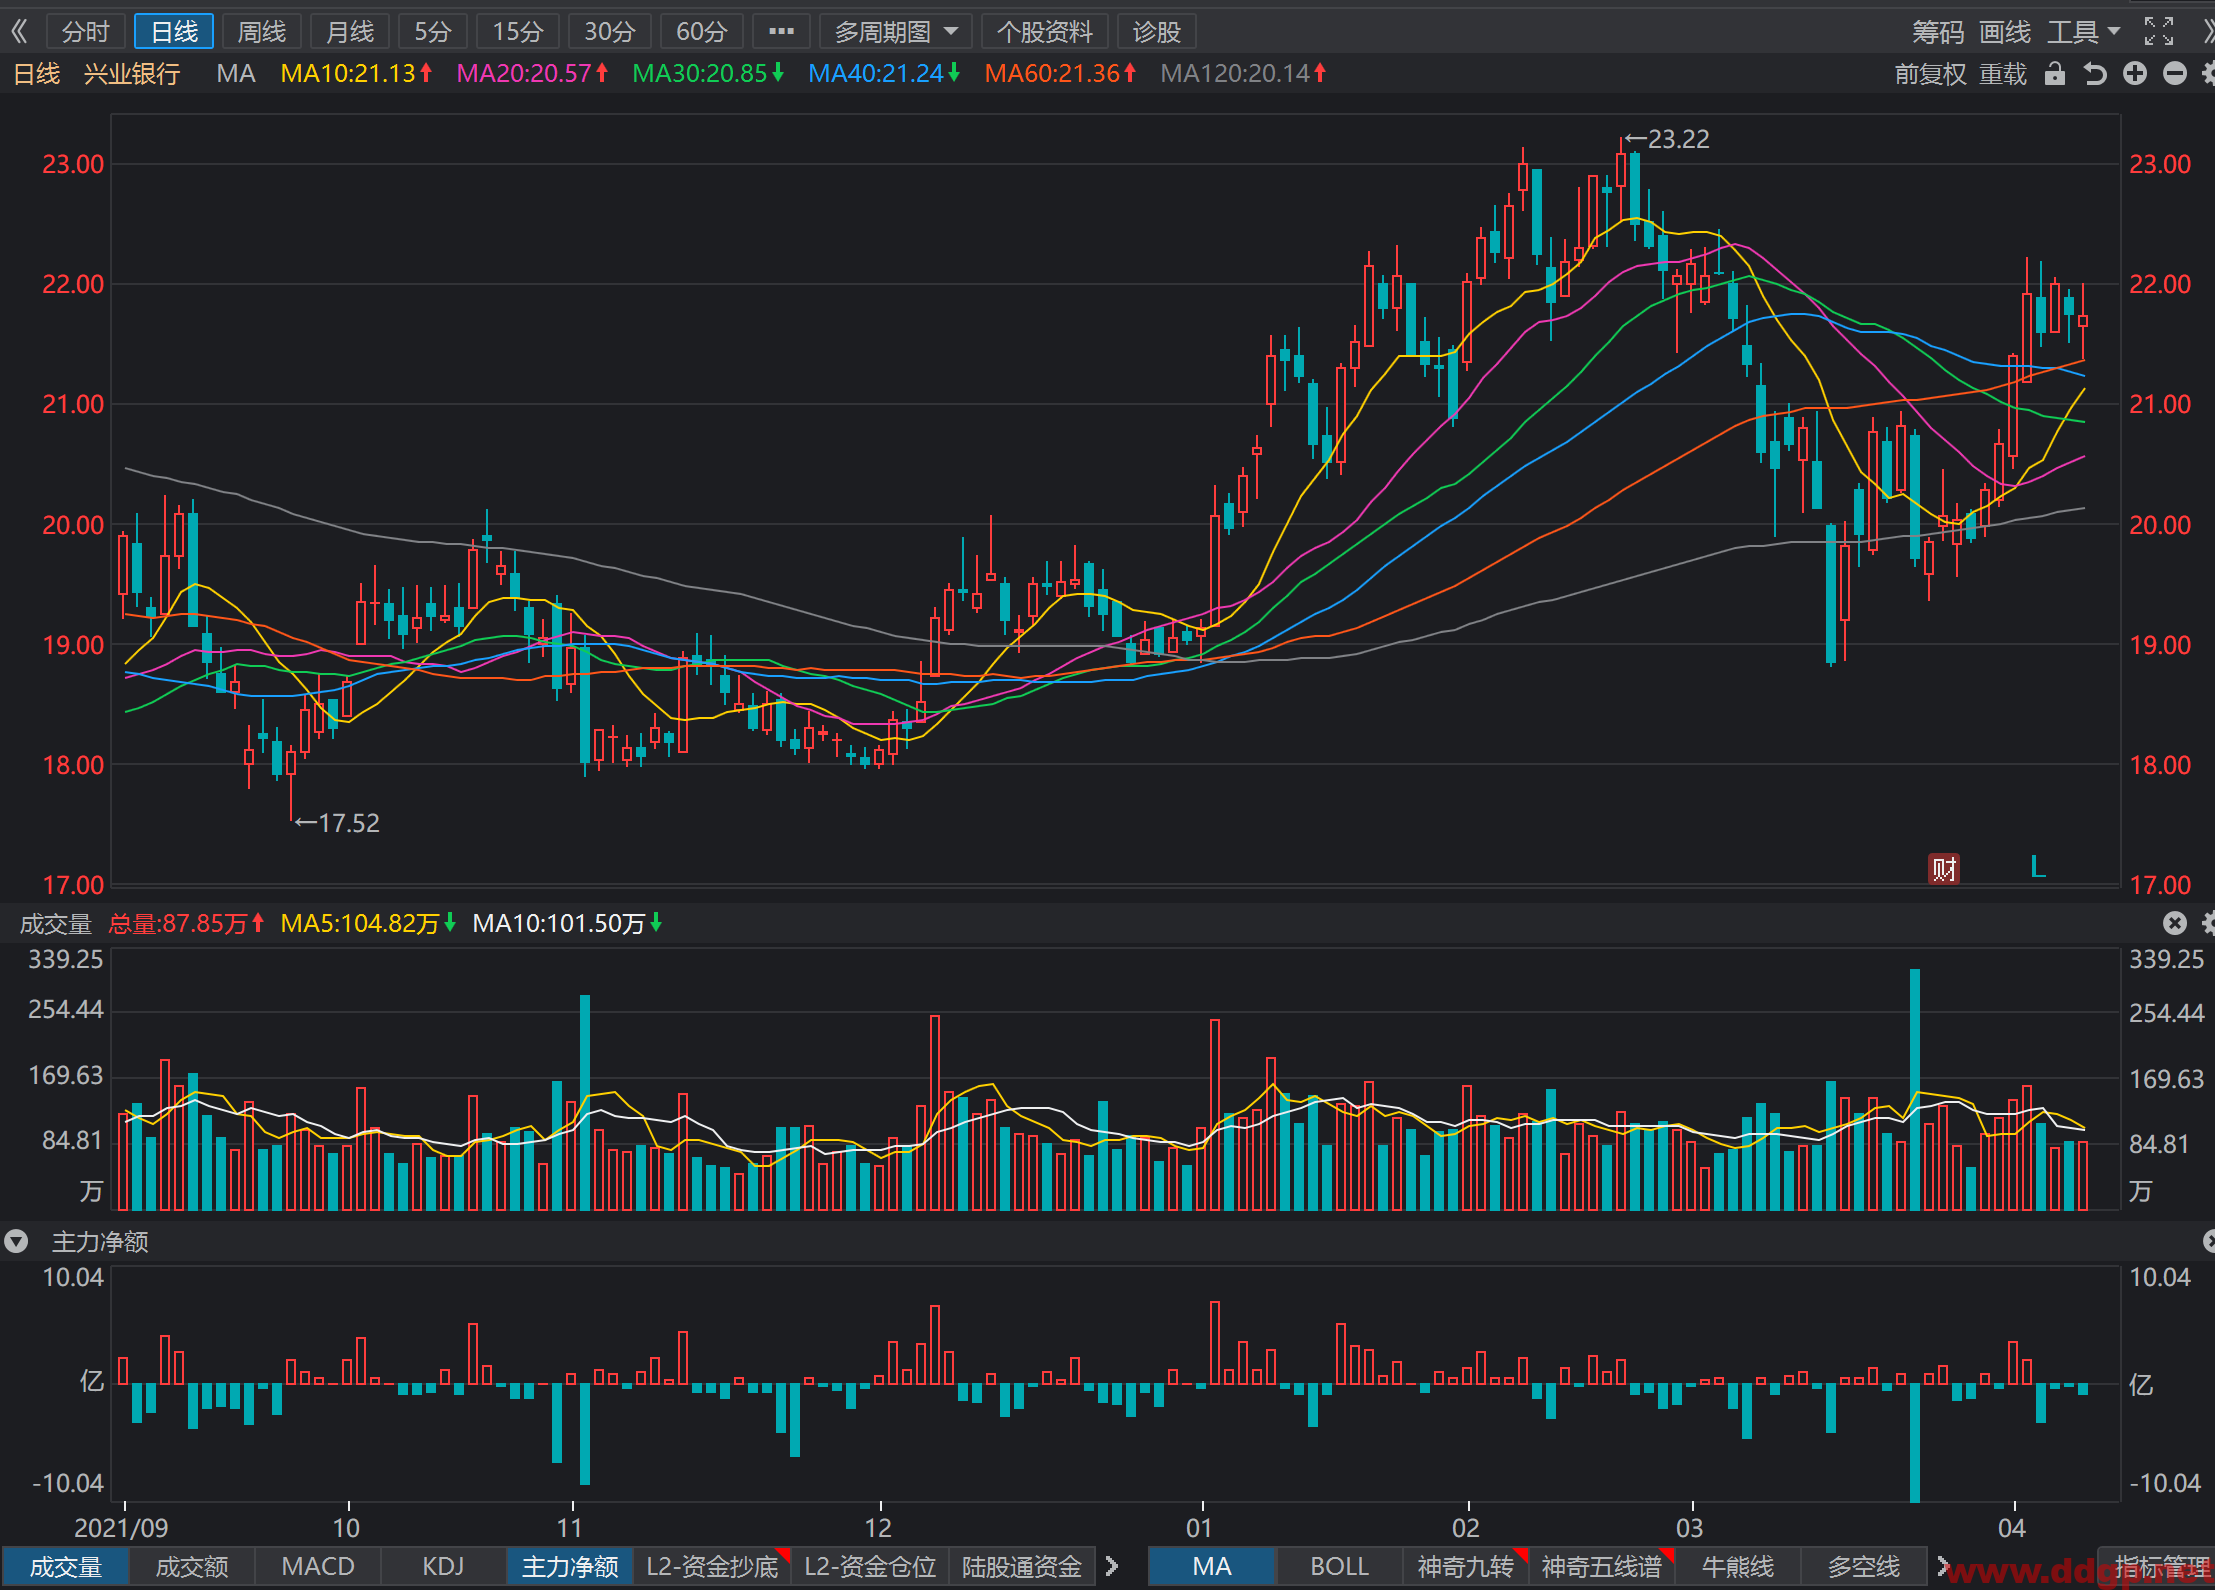Viewport: 2215px width, 1590px height.
Task: Click the undo arrow icon
Action: pyautogui.click(x=2095, y=74)
